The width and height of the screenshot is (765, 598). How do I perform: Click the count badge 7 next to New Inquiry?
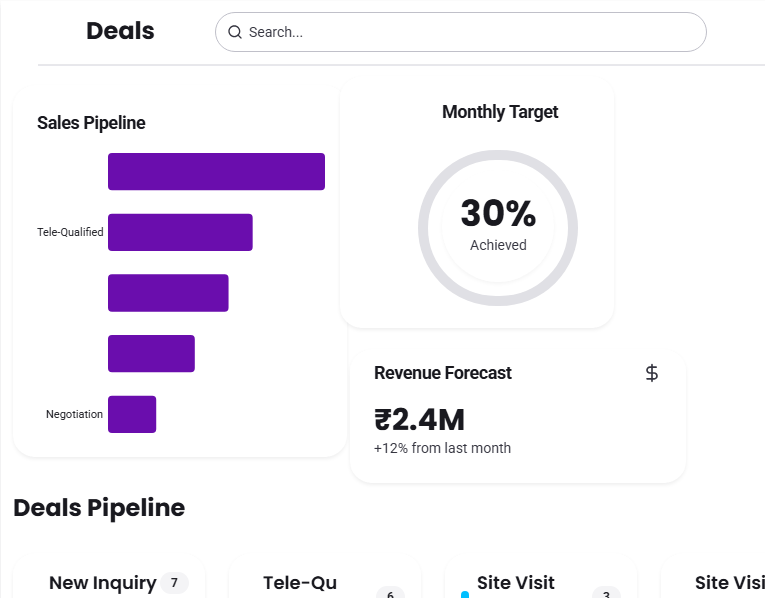pos(174,583)
